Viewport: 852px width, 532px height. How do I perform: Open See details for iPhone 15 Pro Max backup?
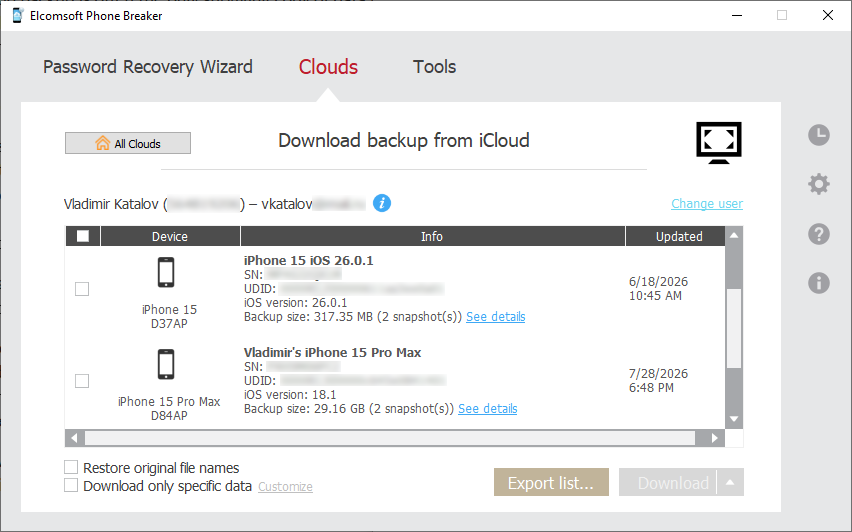[x=487, y=409]
